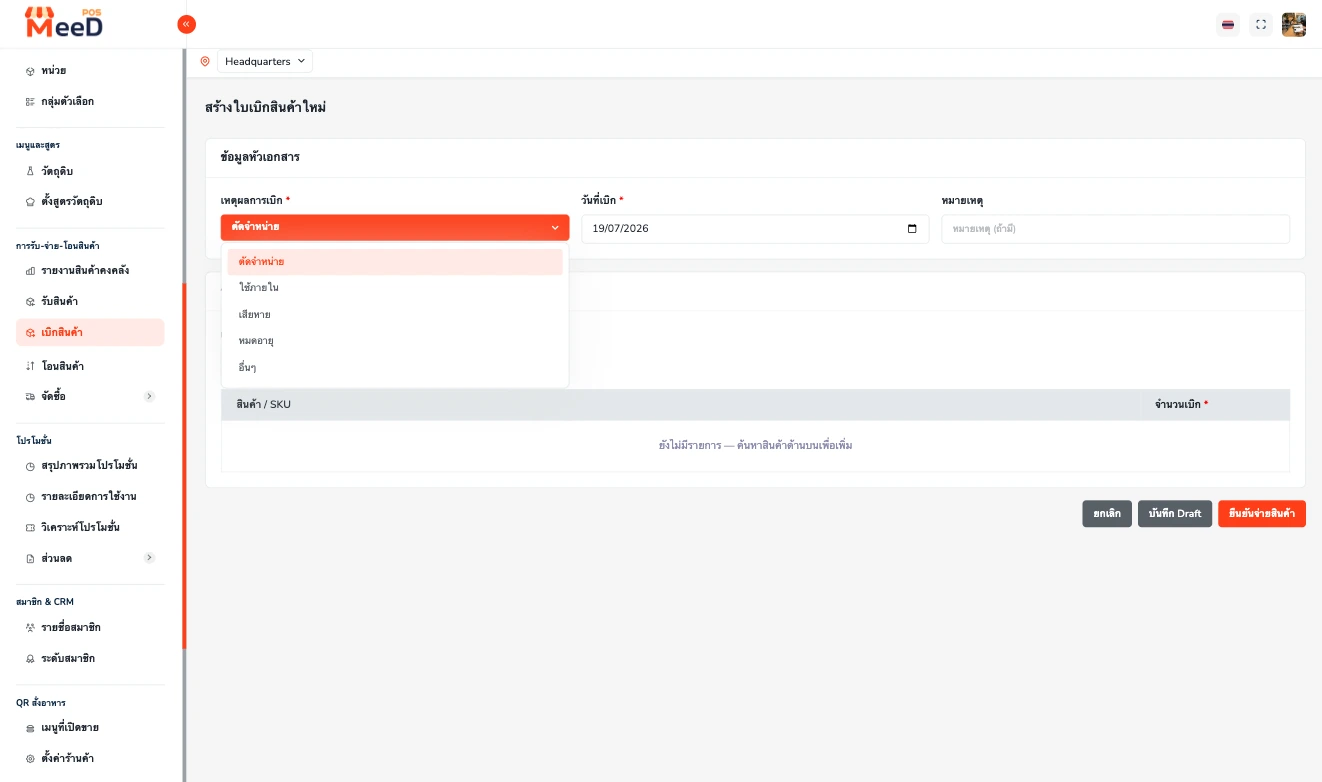Click the ข้อมูลหัวเอกสาร section title
Image resolution: width=1322 pixels, height=782 pixels.
click(x=260, y=158)
